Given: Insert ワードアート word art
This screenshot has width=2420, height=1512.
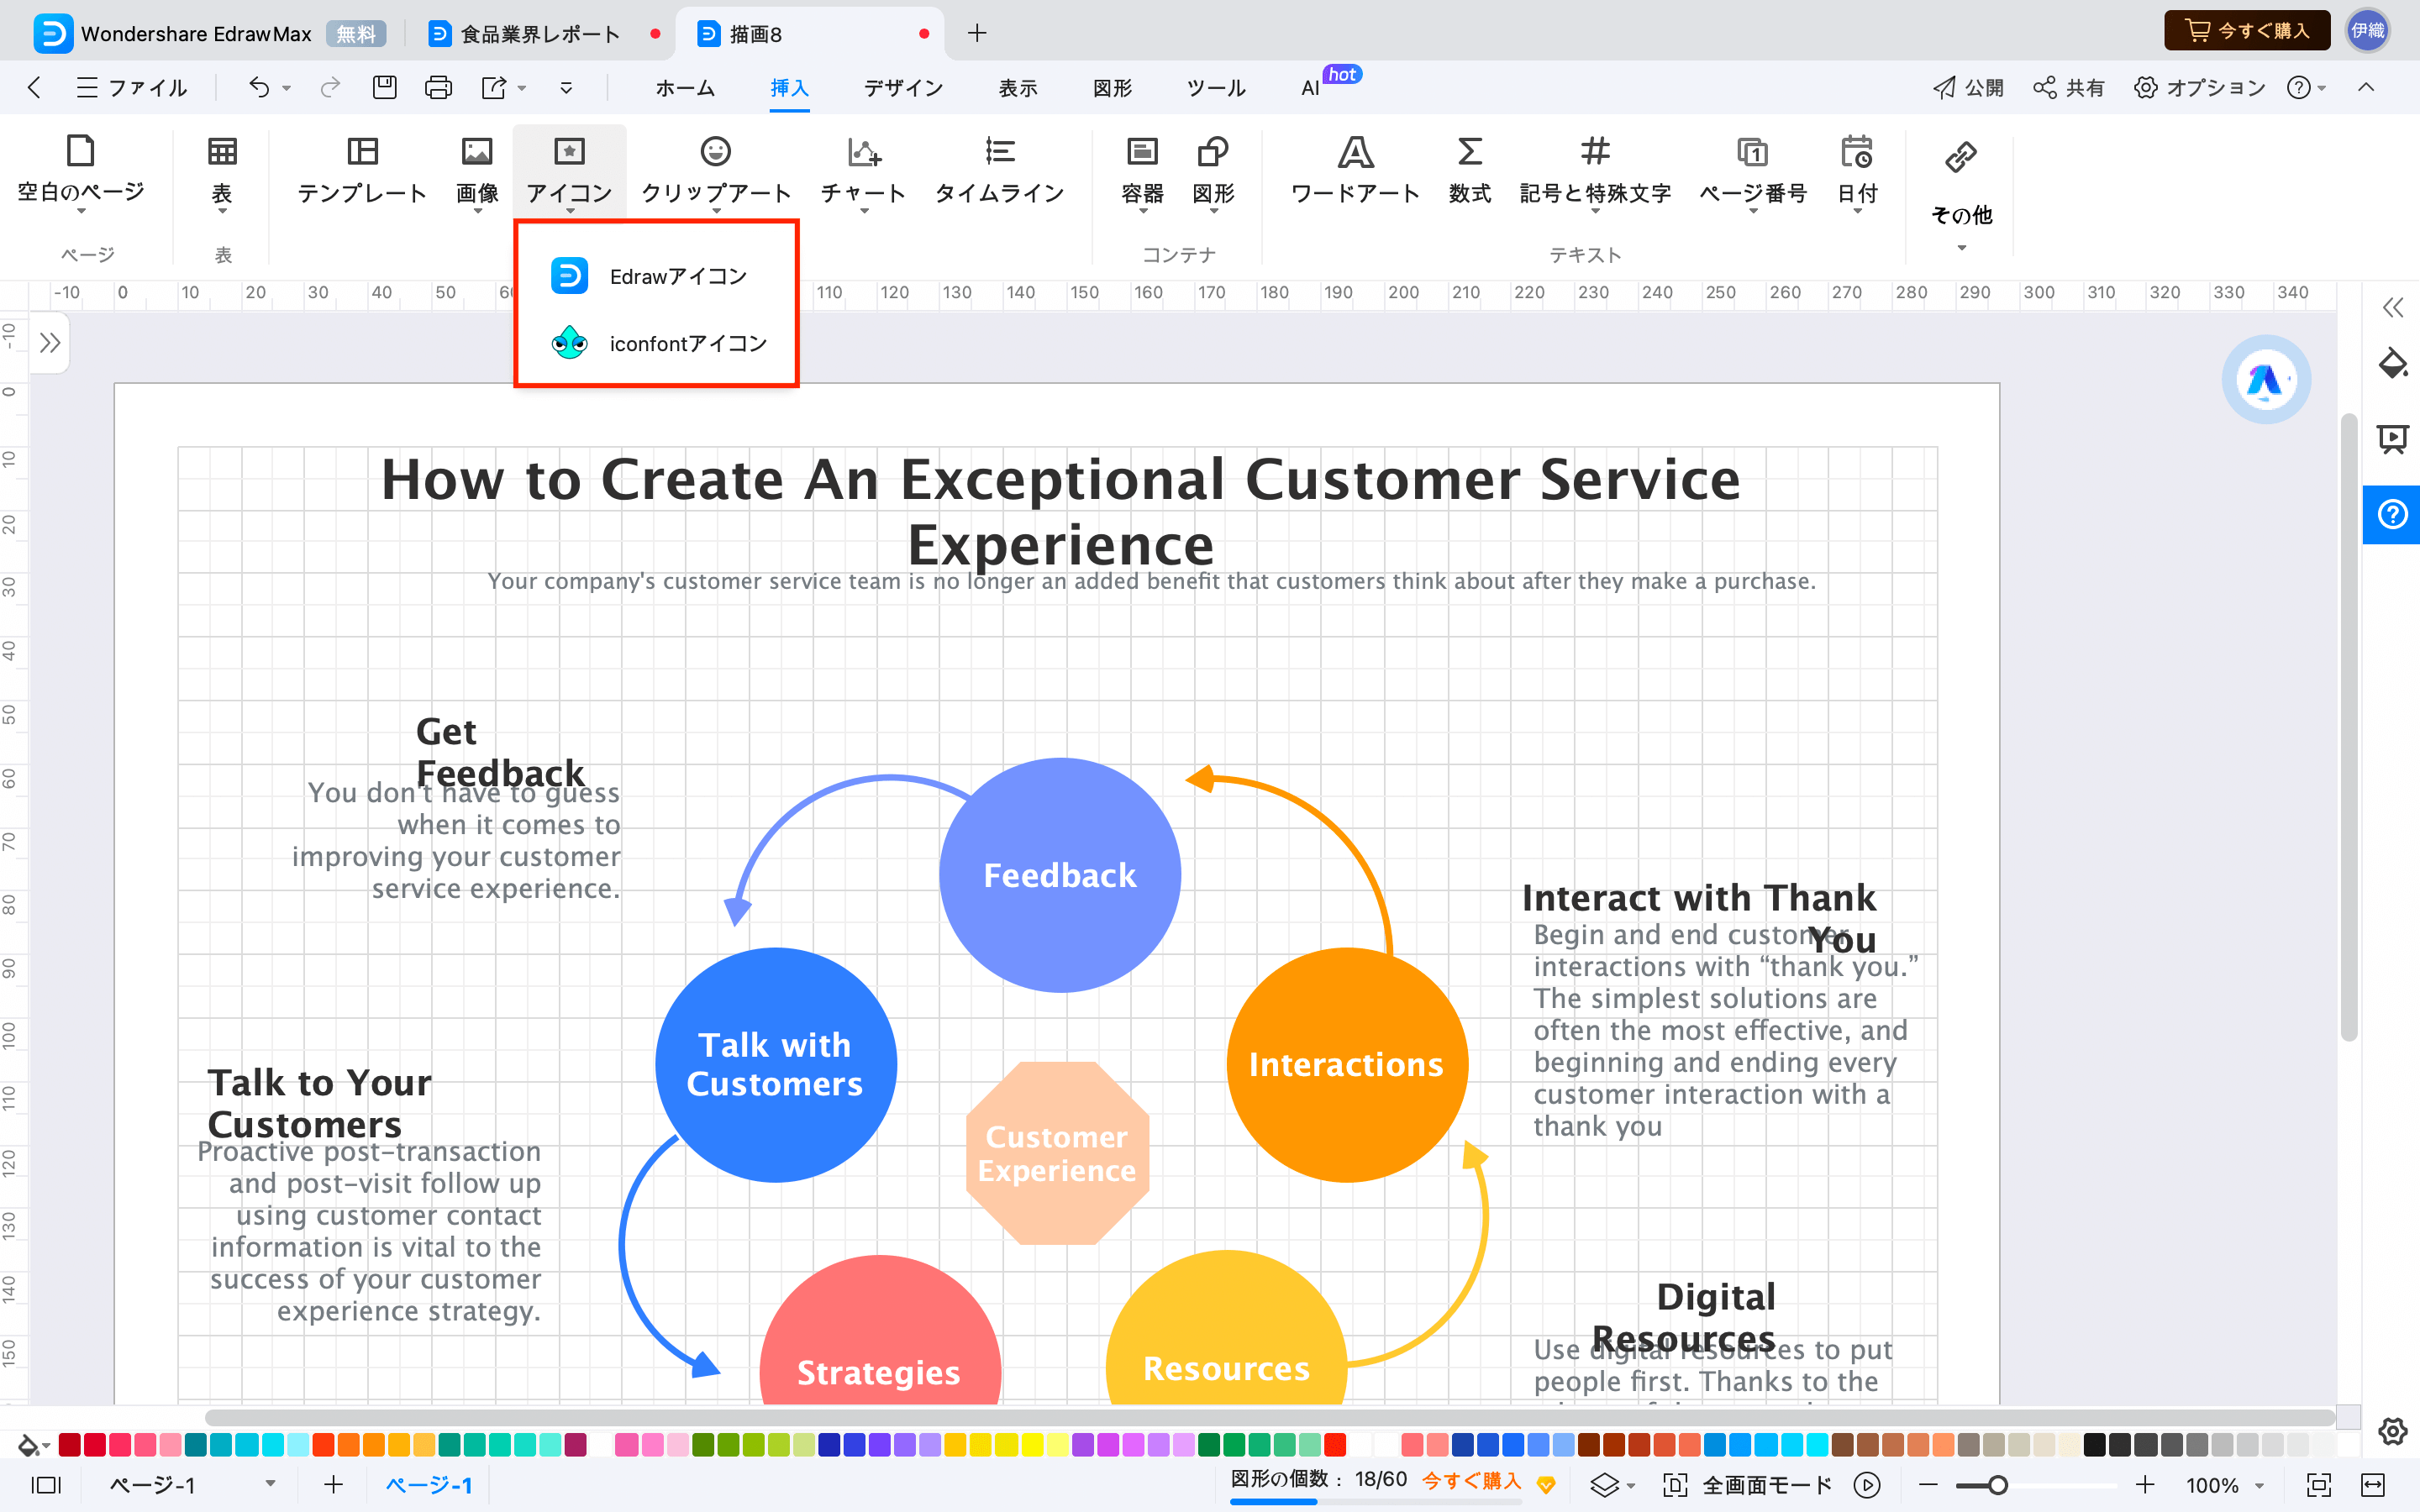Looking at the screenshot, I should pos(1355,171).
